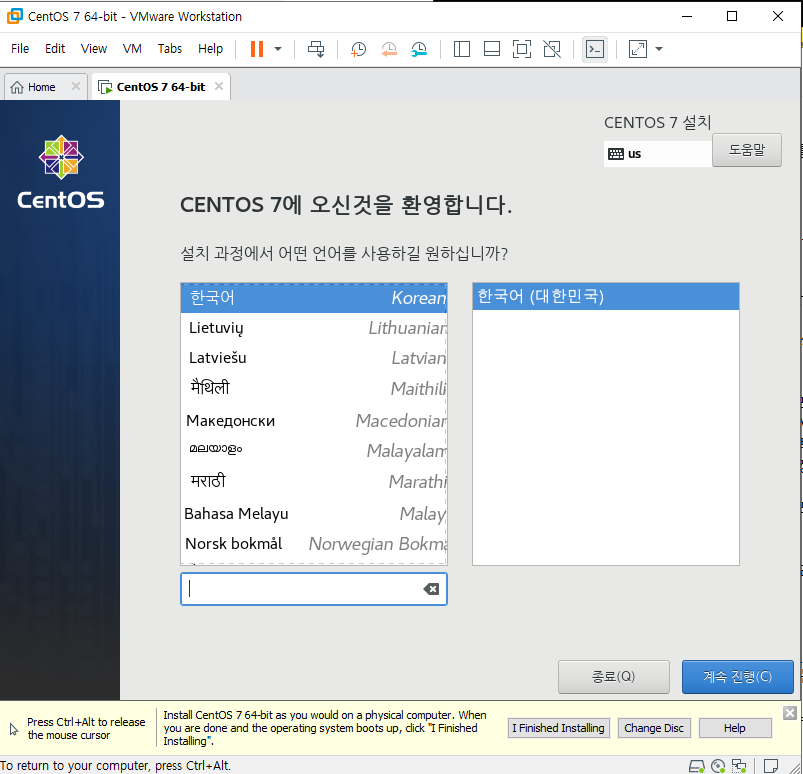The image size is (803, 774).
Task: Open the stretch display dropdown arrow
Action: (659, 49)
